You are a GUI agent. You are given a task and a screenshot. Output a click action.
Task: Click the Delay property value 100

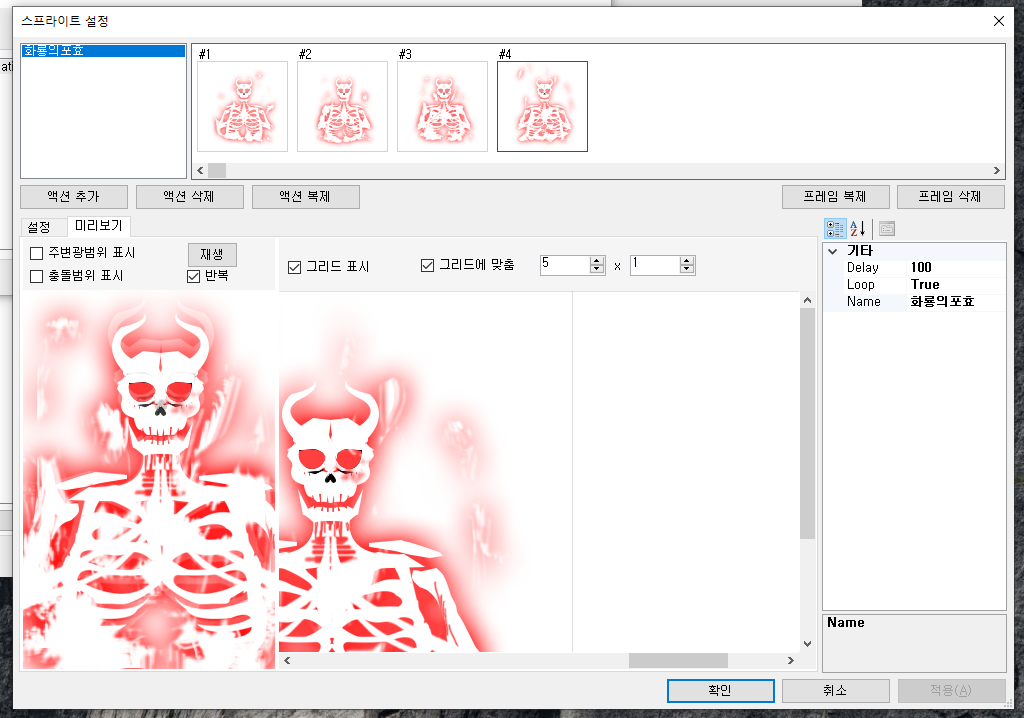point(956,268)
